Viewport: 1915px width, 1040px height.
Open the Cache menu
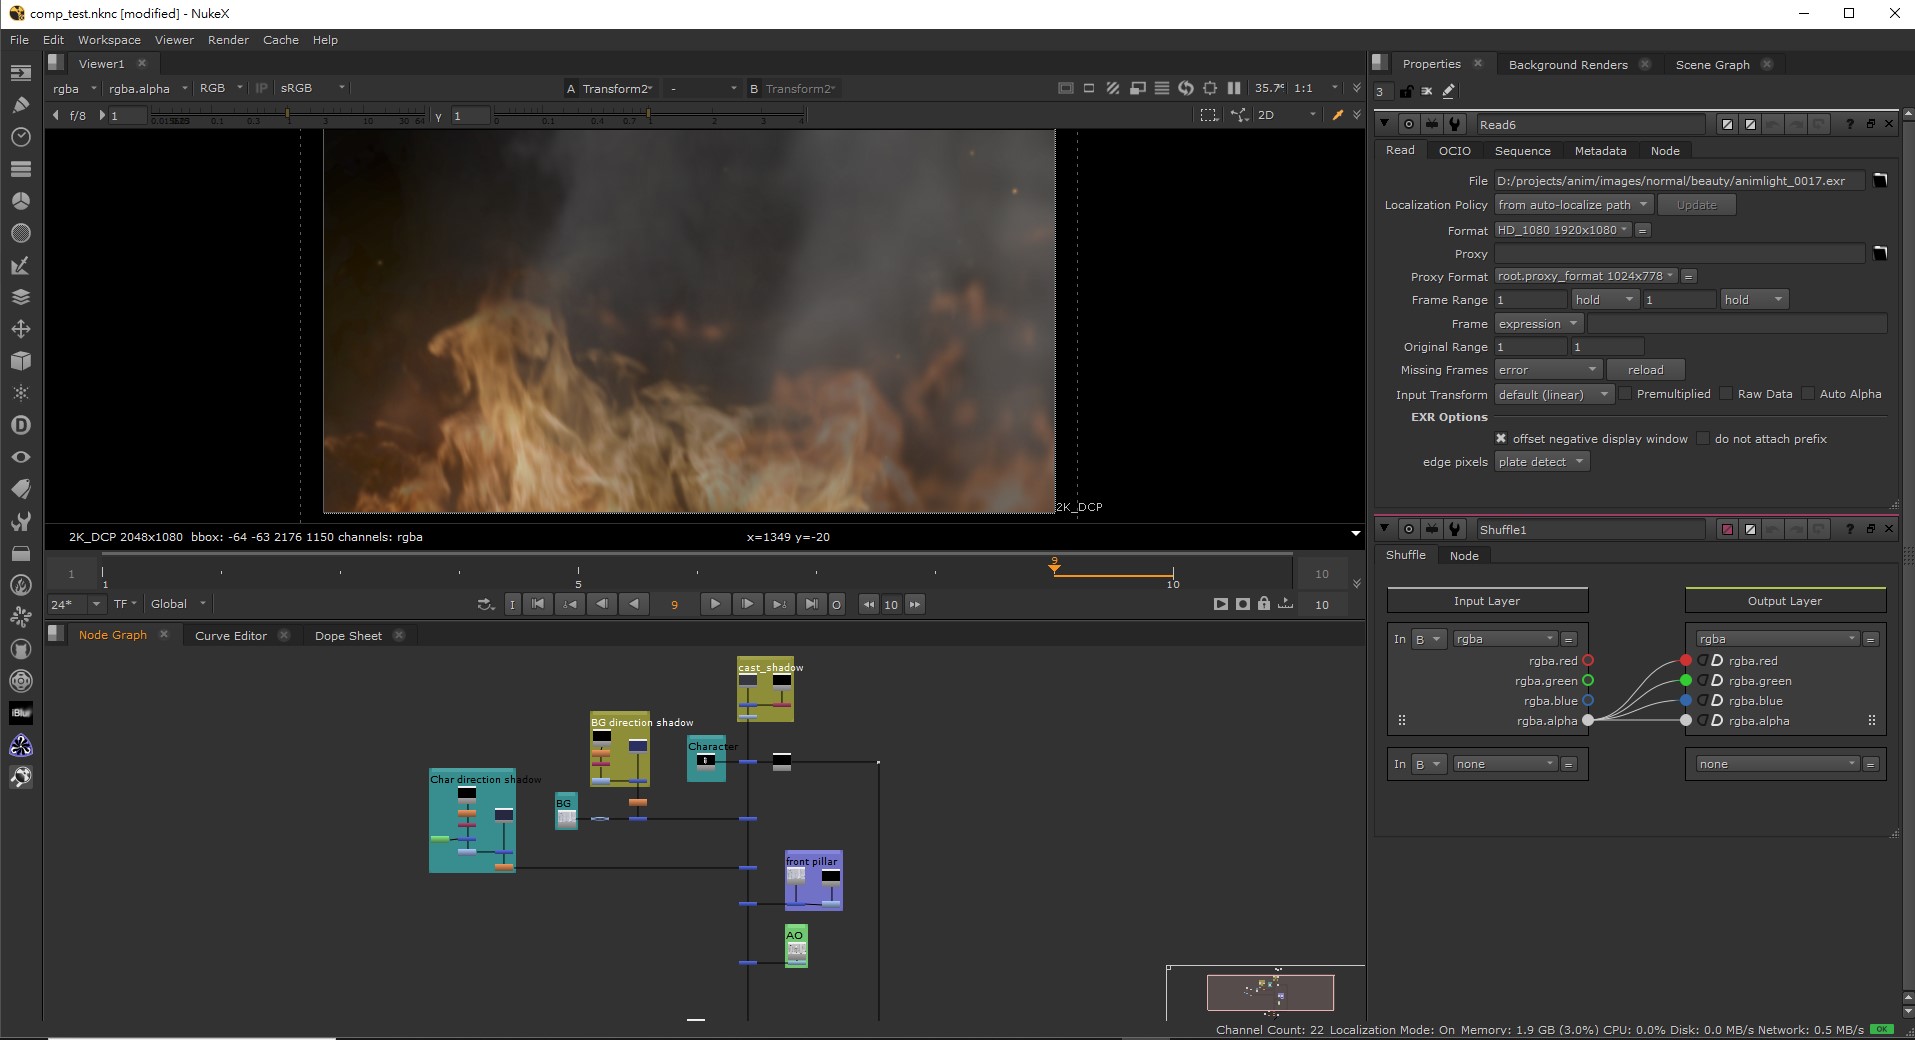point(280,40)
